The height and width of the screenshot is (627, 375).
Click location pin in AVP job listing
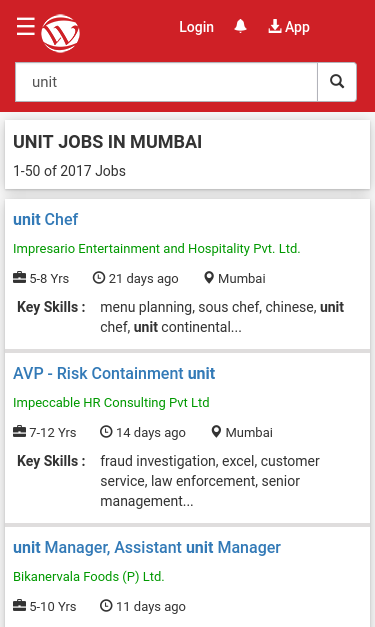click(216, 432)
